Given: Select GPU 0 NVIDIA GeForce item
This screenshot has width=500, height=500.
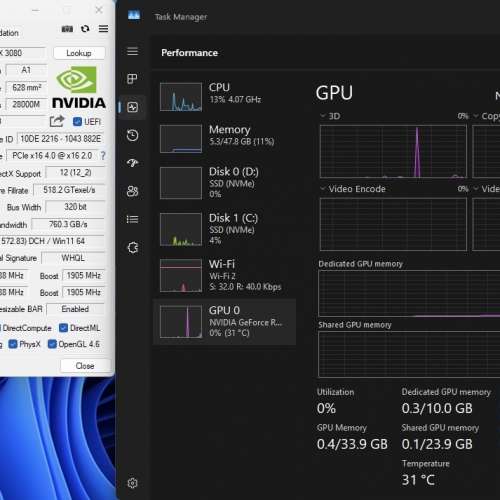Looking at the screenshot, I should [x=224, y=322].
